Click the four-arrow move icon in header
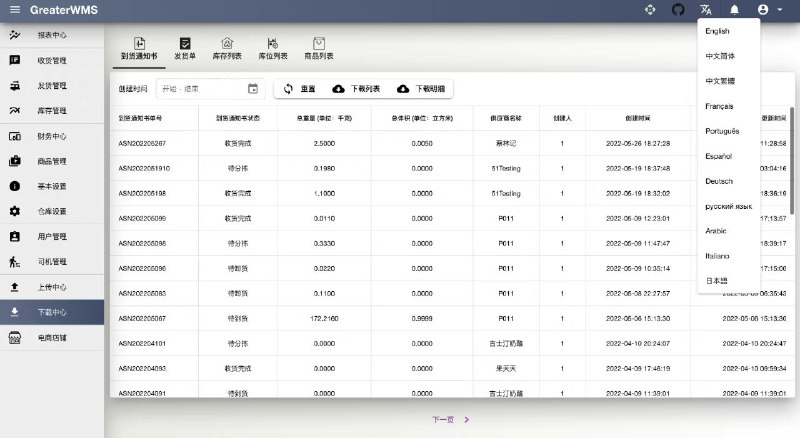The height and width of the screenshot is (438, 800). (x=649, y=10)
